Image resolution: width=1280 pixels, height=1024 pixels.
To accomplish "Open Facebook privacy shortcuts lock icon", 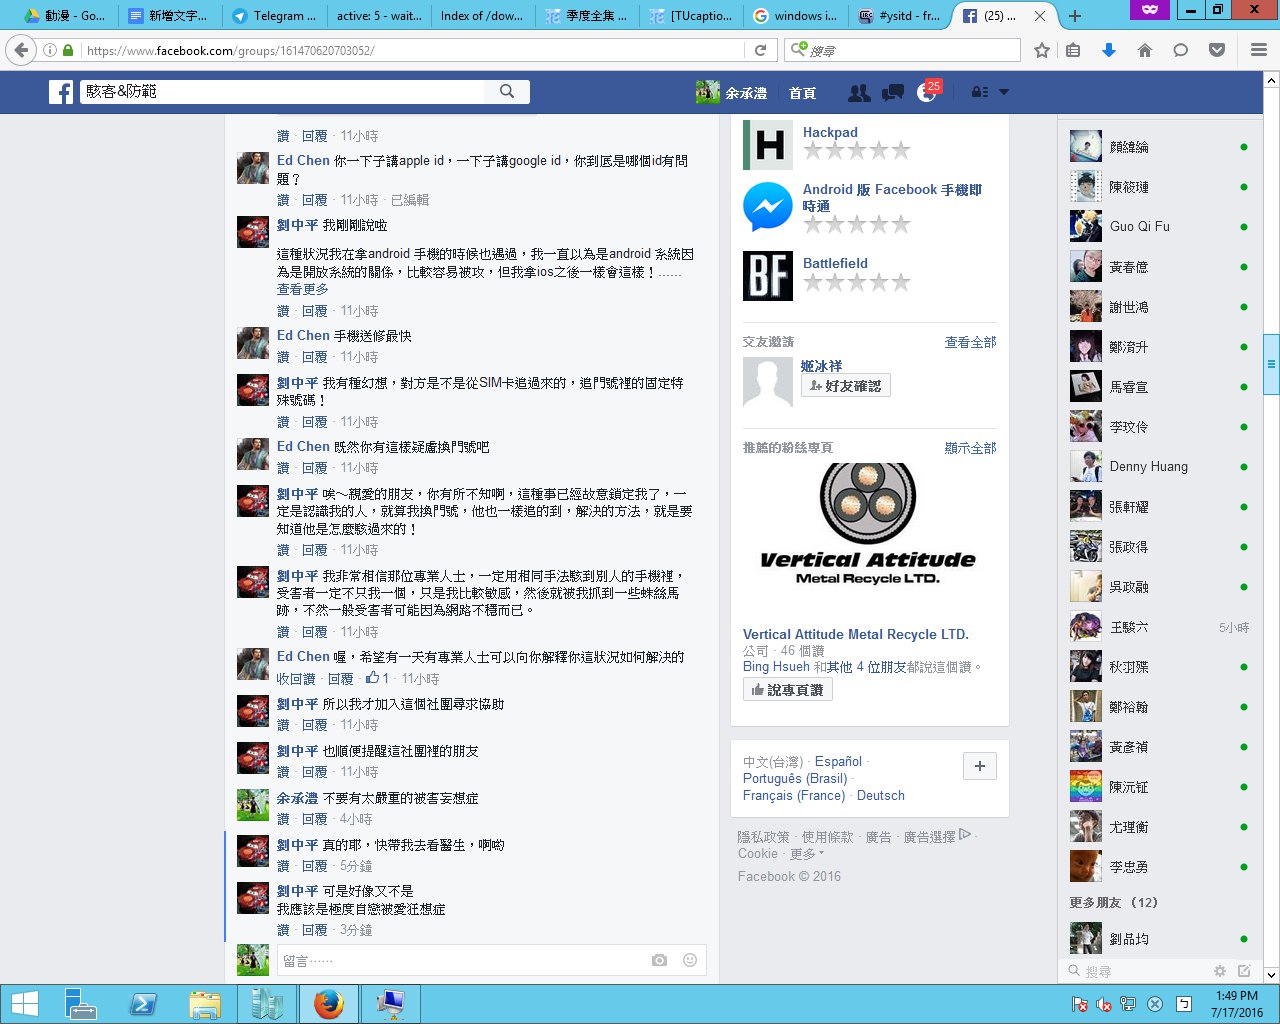I will pos(980,92).
